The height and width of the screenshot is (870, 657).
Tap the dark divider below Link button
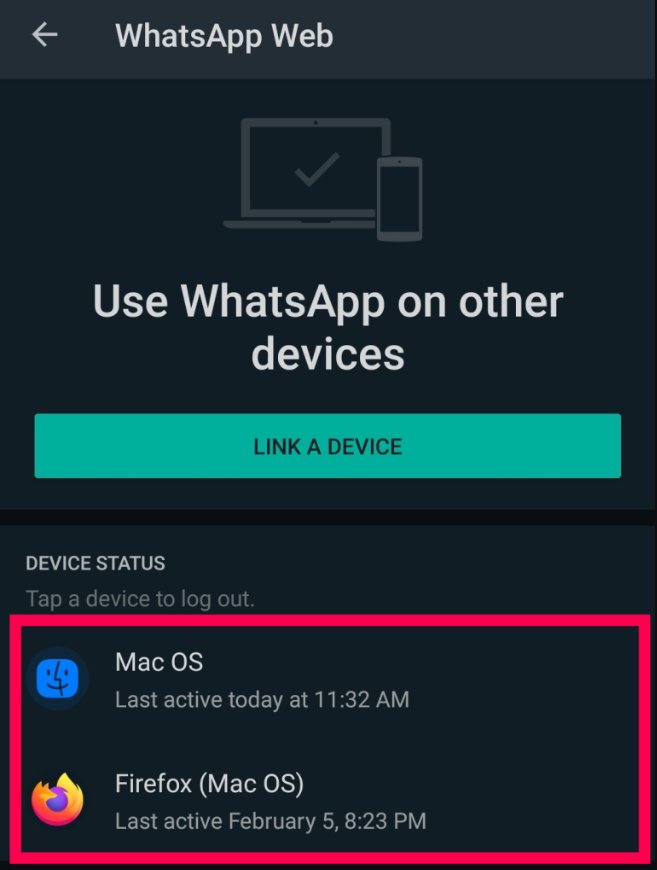click(328, 518)
